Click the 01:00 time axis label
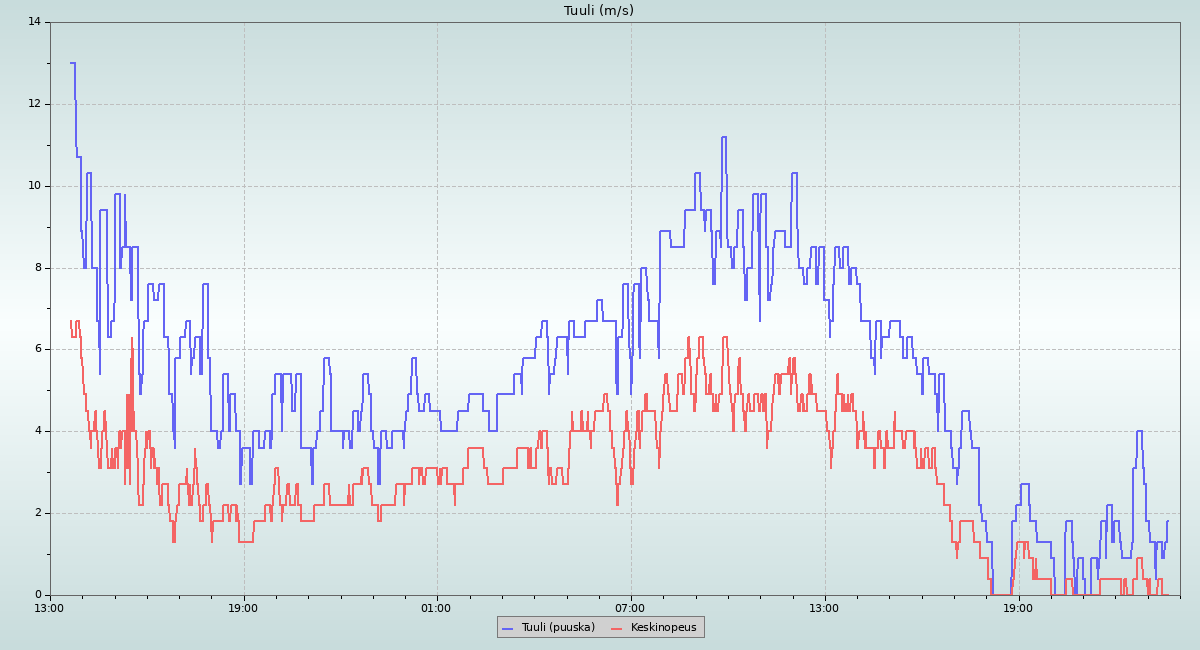1200x650 pixels. tap(436, 608)
